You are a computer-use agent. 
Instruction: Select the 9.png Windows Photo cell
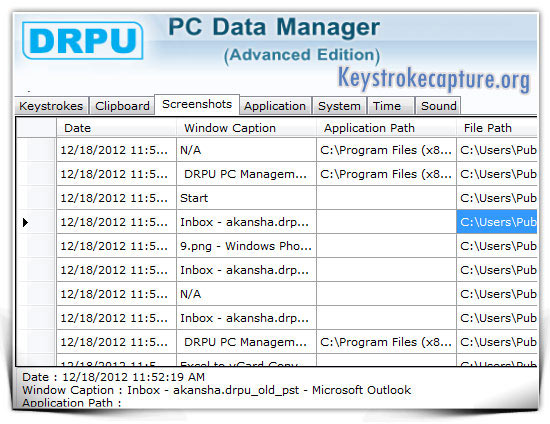(247, 246)
